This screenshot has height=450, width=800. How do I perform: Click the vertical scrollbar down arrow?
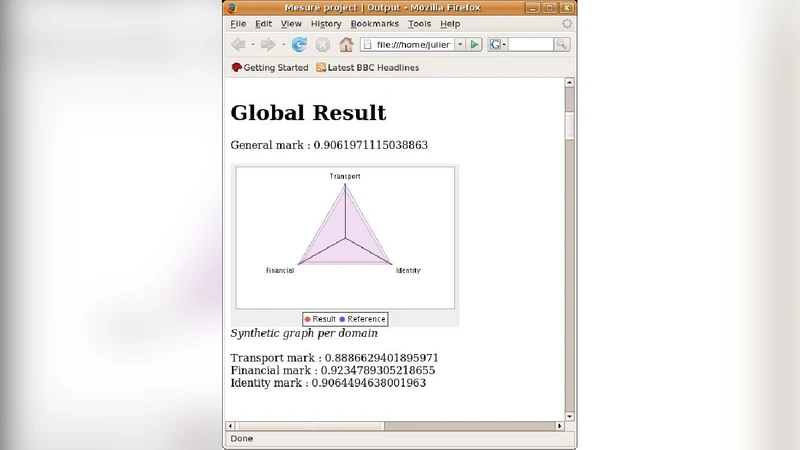click(x=570, y=416)
